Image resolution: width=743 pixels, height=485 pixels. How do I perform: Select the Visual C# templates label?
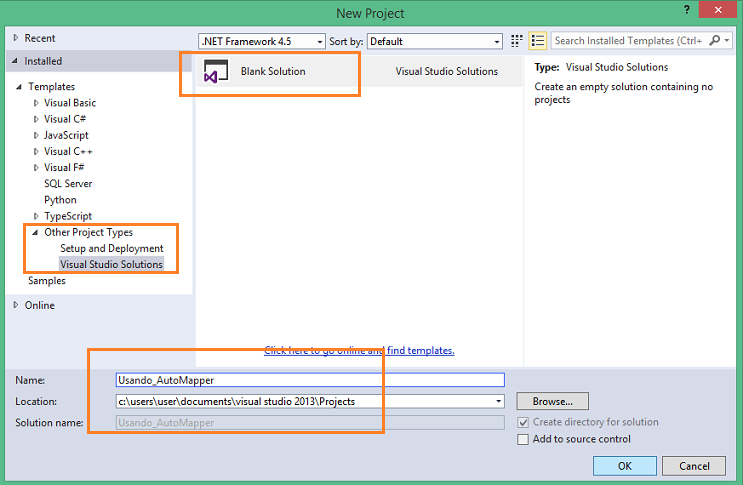[x=65, y=119]
